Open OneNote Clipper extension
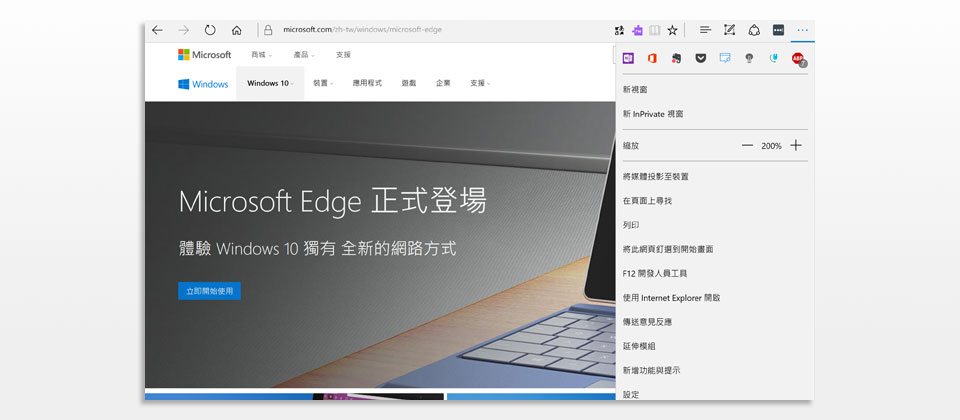This screenshot has height=420, width=960. (x=628, y=58)
